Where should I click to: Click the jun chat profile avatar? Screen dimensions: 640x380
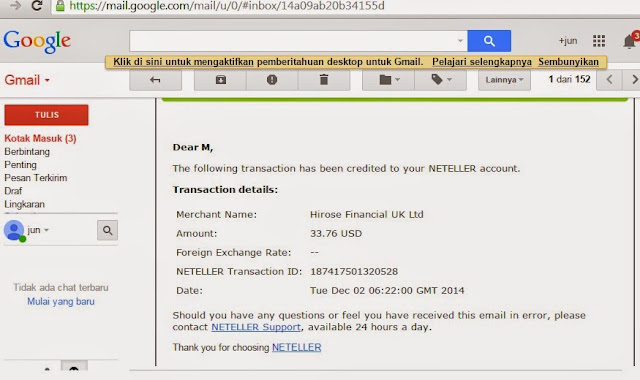(x=14, y=231)
